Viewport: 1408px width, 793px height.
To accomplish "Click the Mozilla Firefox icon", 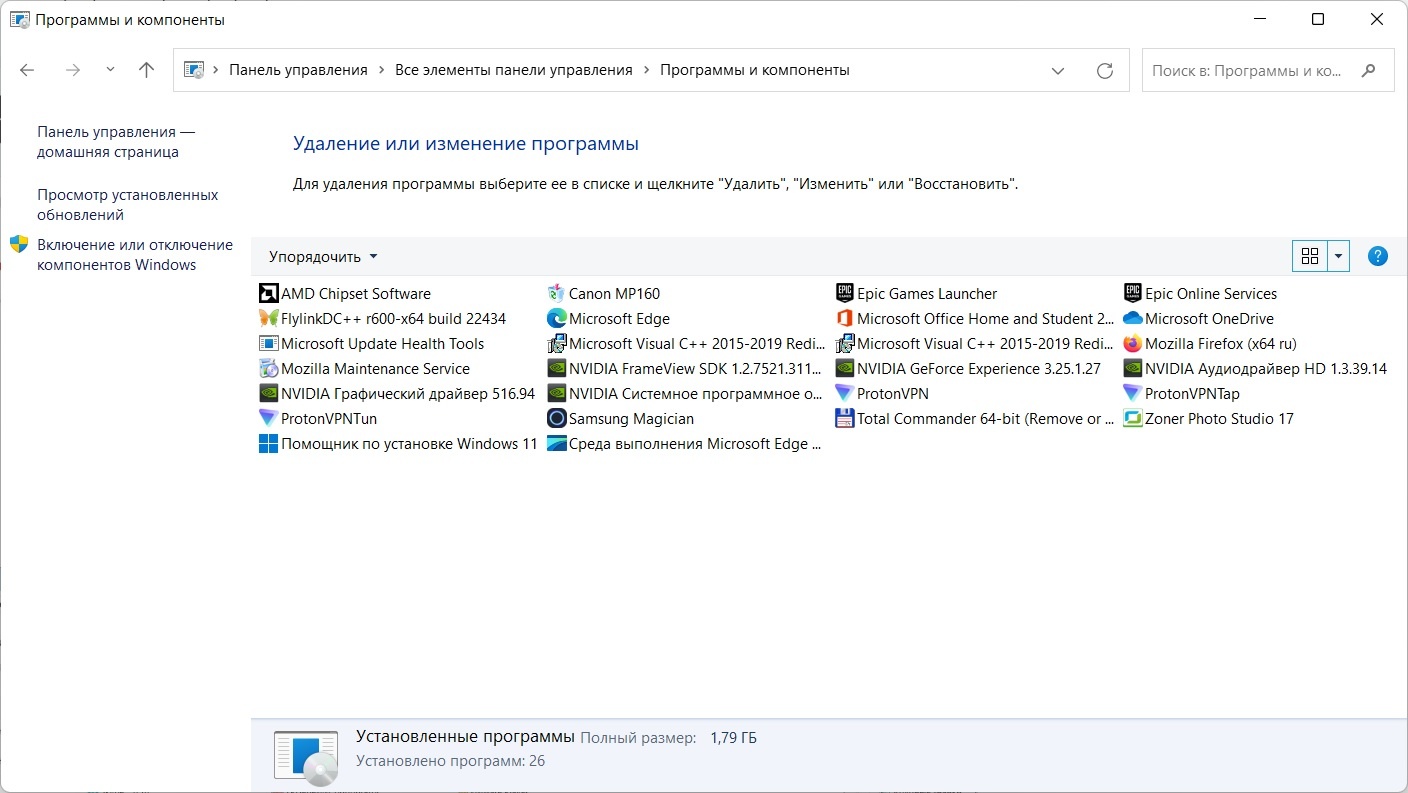I will coord(1132,344).
